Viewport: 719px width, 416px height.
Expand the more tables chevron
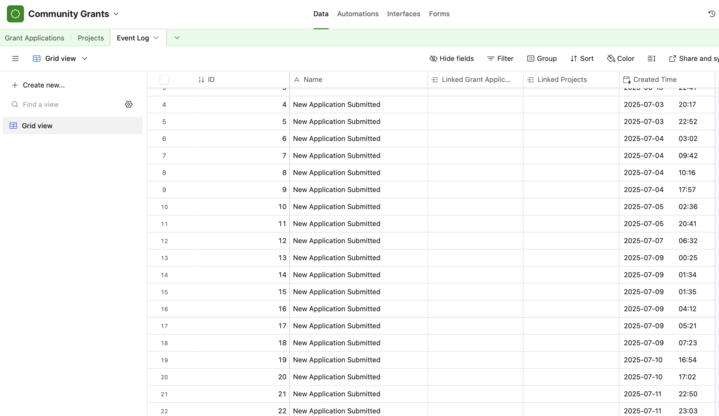tap(177, 38)
